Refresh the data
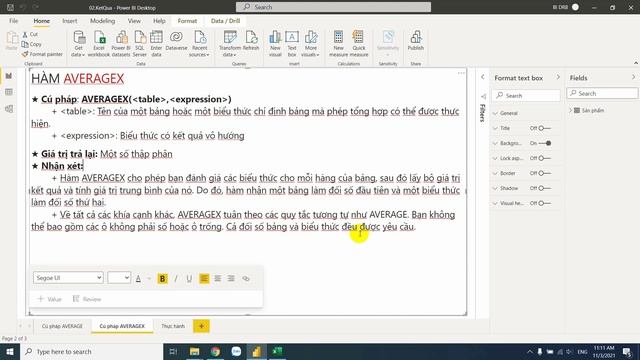The height and width of the screenshot is (360, 640). (251, 41)
